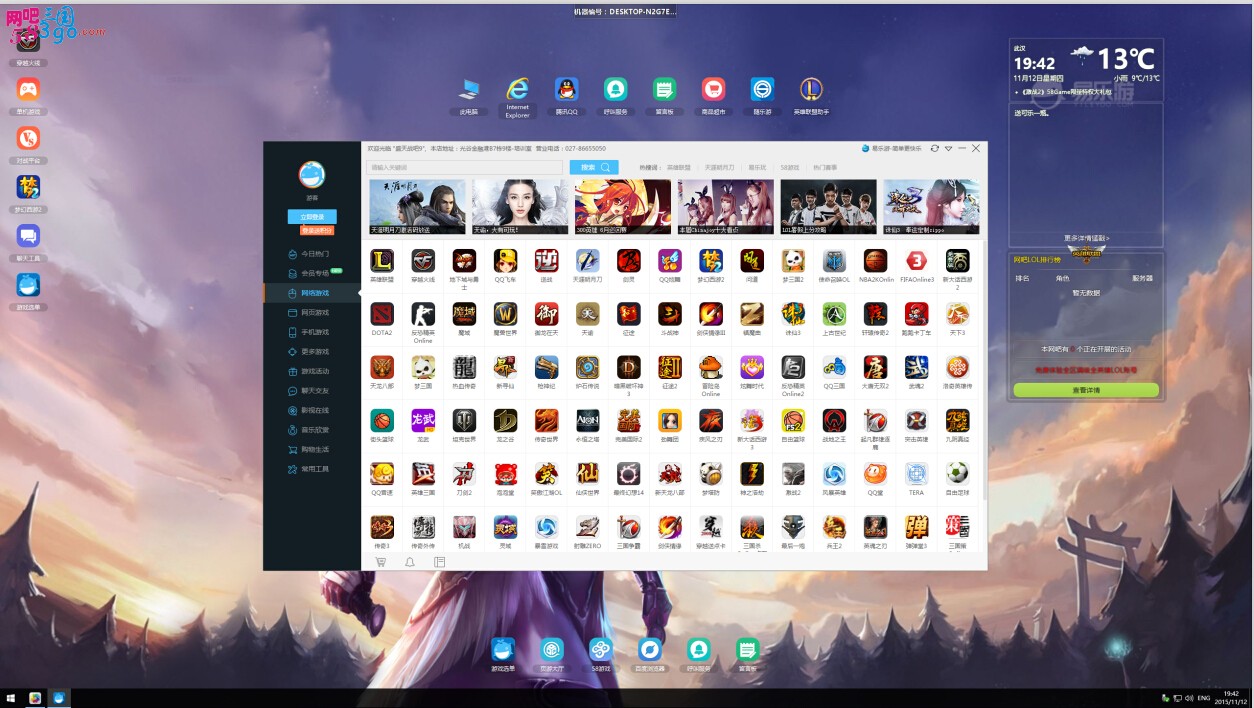Open the LOL赛事上分攻略 banner thumbnail
Image resolution: width=1254 pixels, height=708 pixels.
[828, 206]
